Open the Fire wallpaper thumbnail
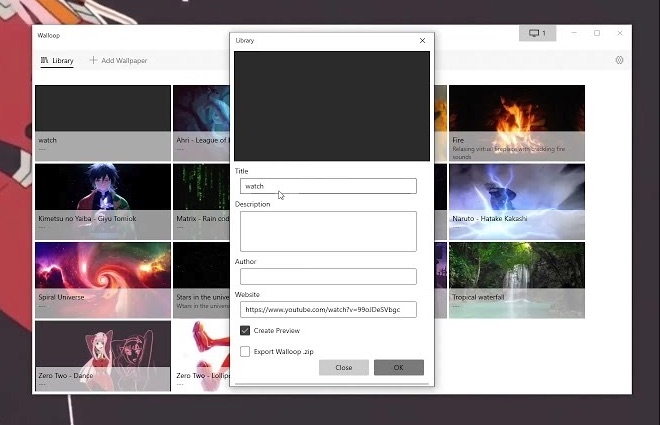Viewport: 660px width, 425px height. coord(517,123)
